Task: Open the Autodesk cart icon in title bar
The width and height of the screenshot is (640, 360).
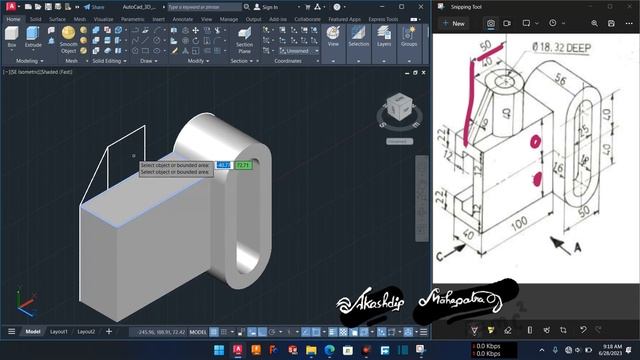Action: [x=307, y=7]
